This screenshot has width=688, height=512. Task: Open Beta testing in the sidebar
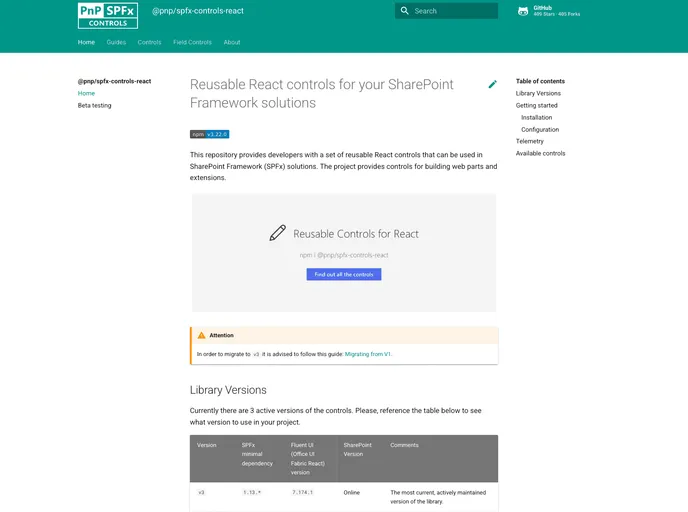point(94,105)
